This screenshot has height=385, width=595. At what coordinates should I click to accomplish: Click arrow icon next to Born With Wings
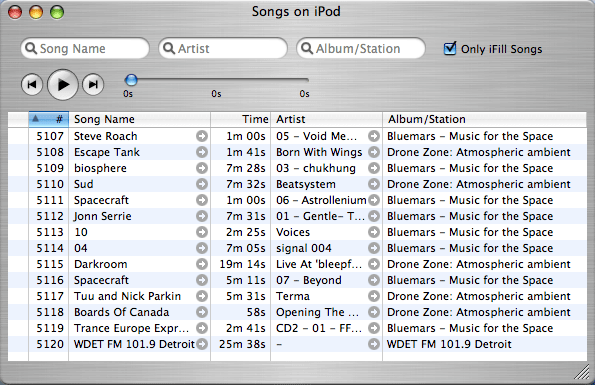click(374, 152)
